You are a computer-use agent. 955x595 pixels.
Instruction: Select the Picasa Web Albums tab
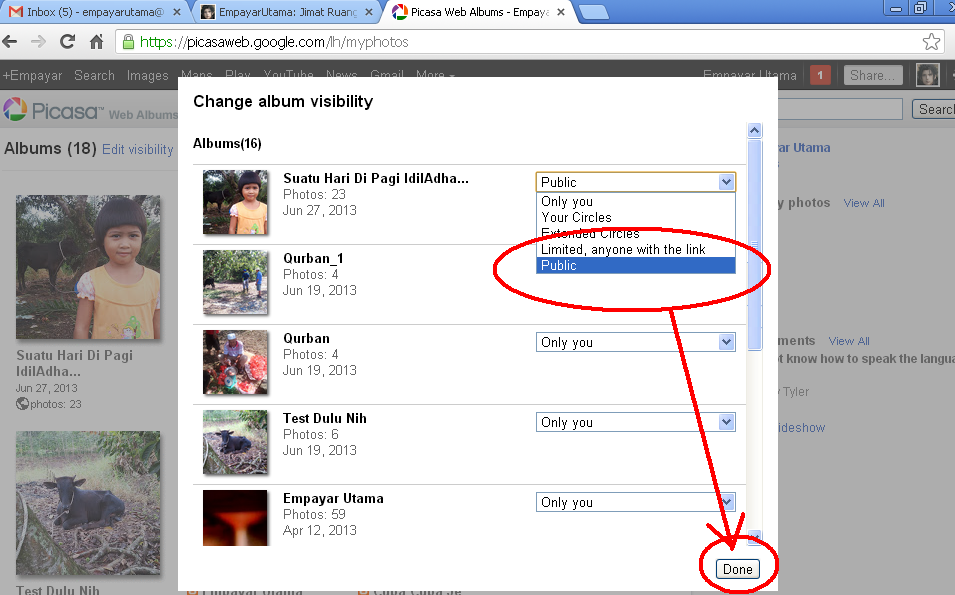[478, 12]
